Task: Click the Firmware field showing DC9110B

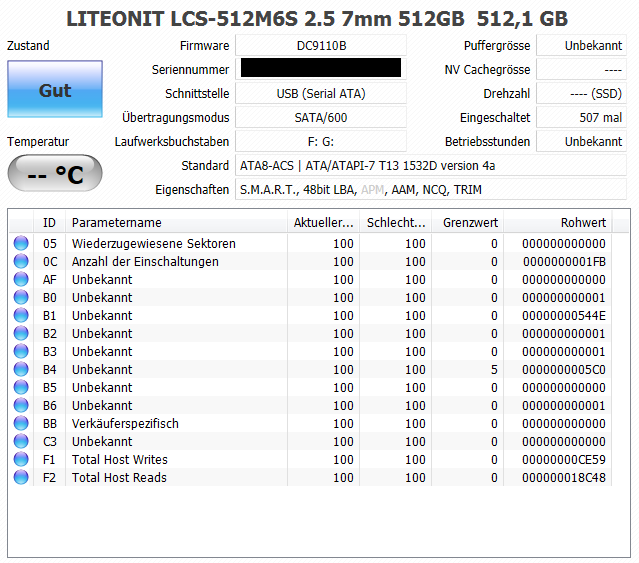Action: click(321, 45)
